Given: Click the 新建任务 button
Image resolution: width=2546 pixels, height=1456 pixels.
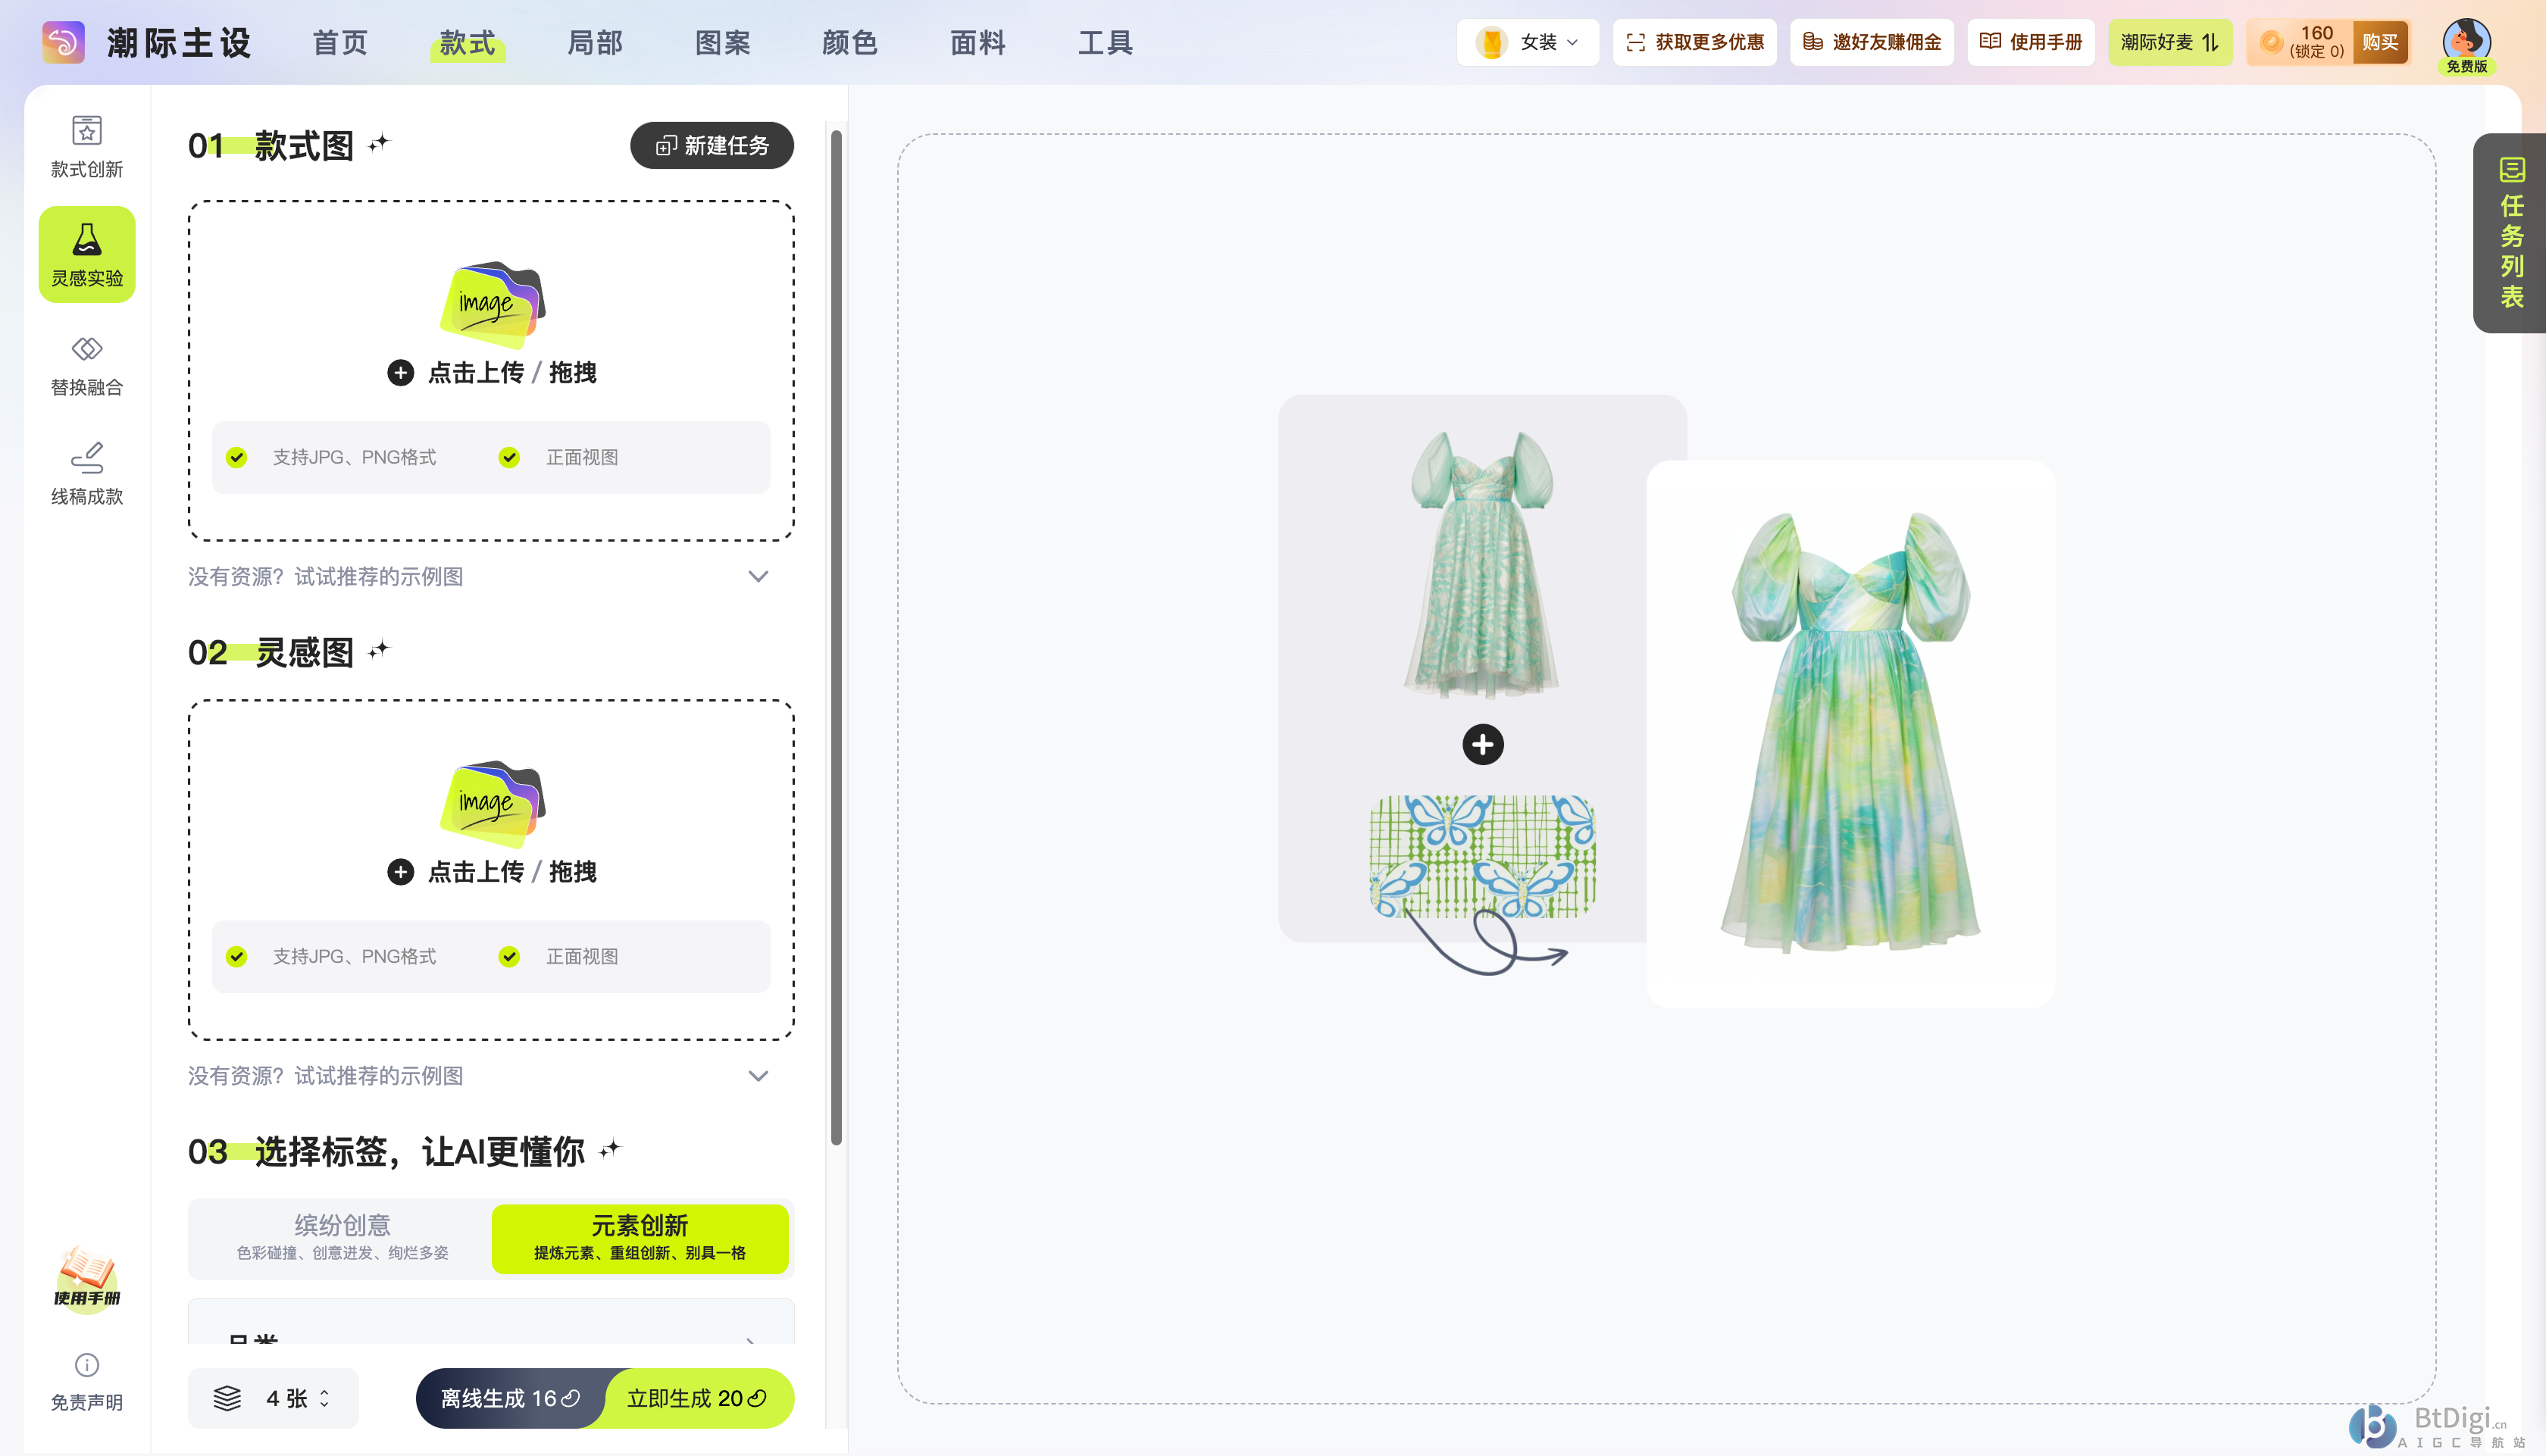Looking at the screenshot, I should (x=711, y=146).
